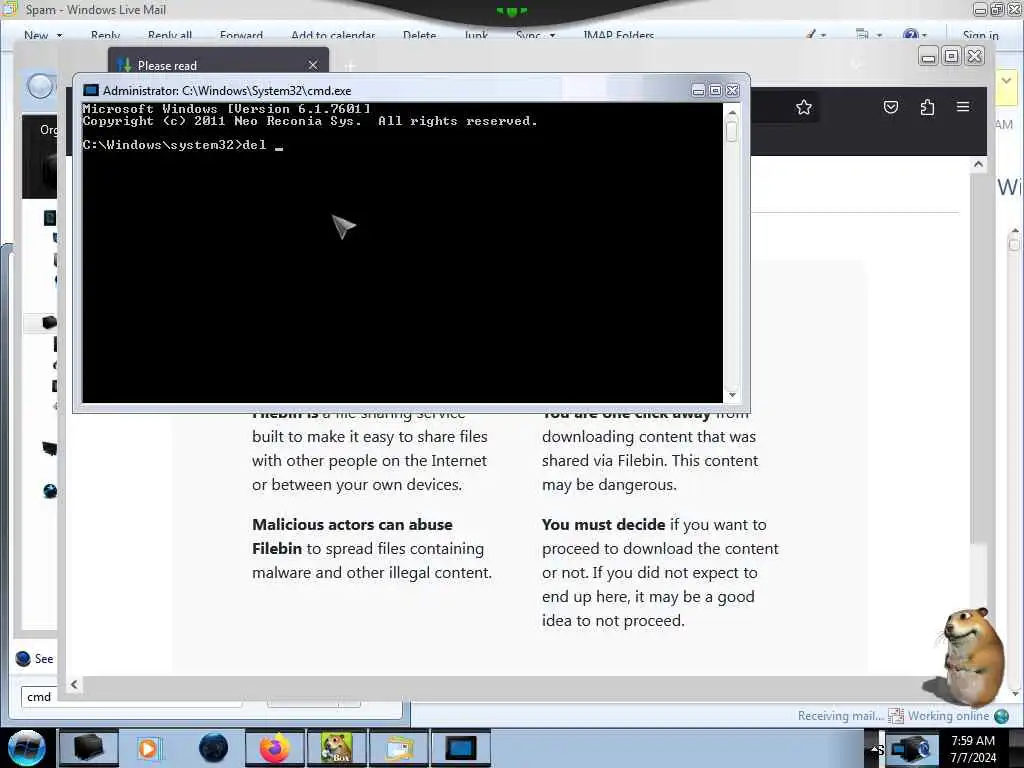
Task: Click the cmd window scroll up arrow
Action: (x=731, y=113)
